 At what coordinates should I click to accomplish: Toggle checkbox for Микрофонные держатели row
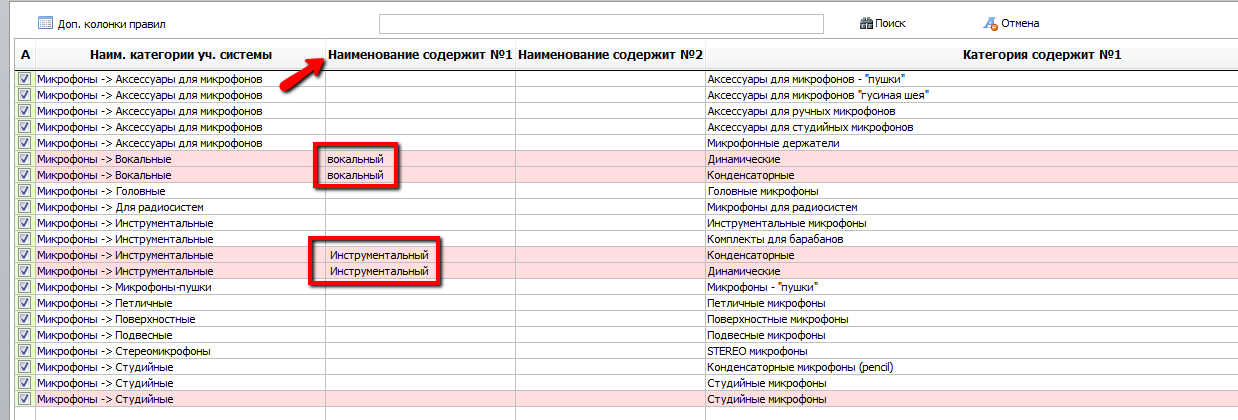[25, 143]
